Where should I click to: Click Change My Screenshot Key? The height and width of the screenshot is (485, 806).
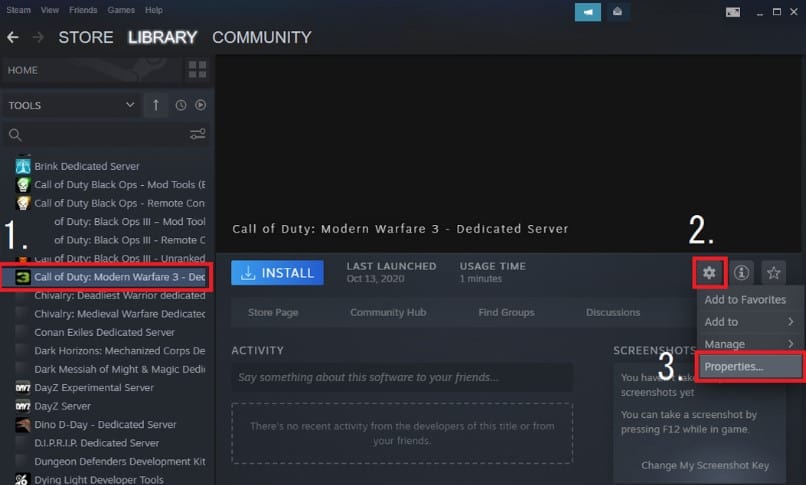click(705, 465)
